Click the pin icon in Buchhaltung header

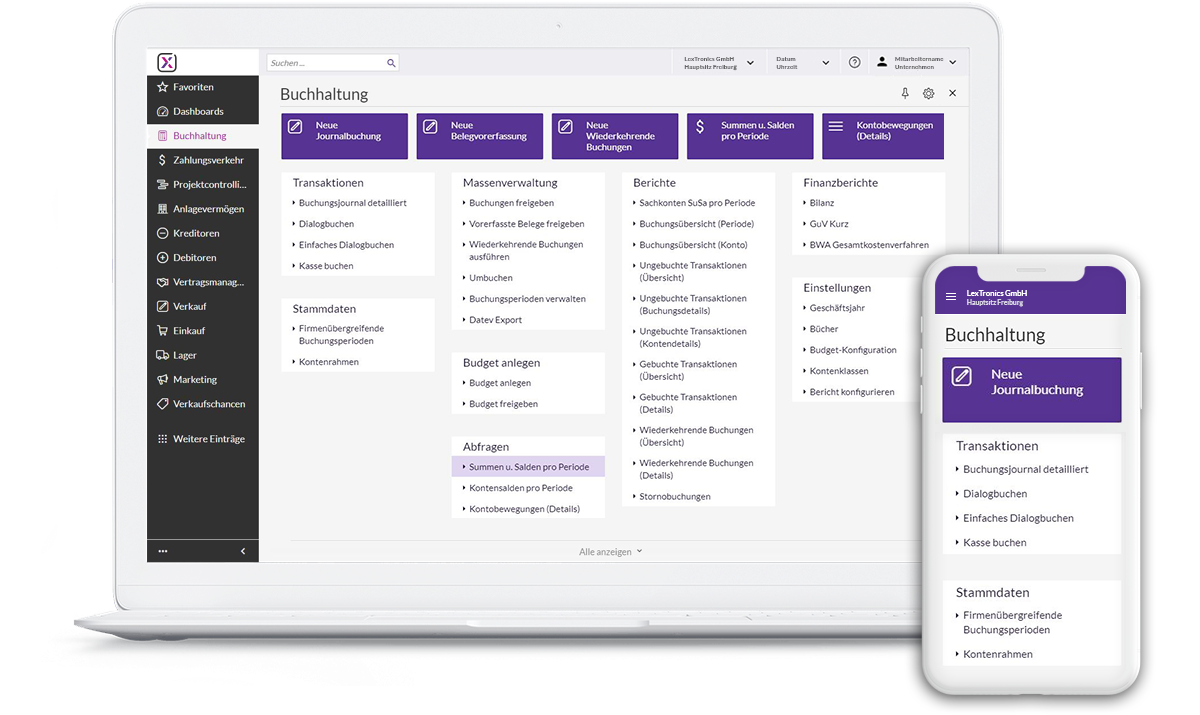pos(905,93)
